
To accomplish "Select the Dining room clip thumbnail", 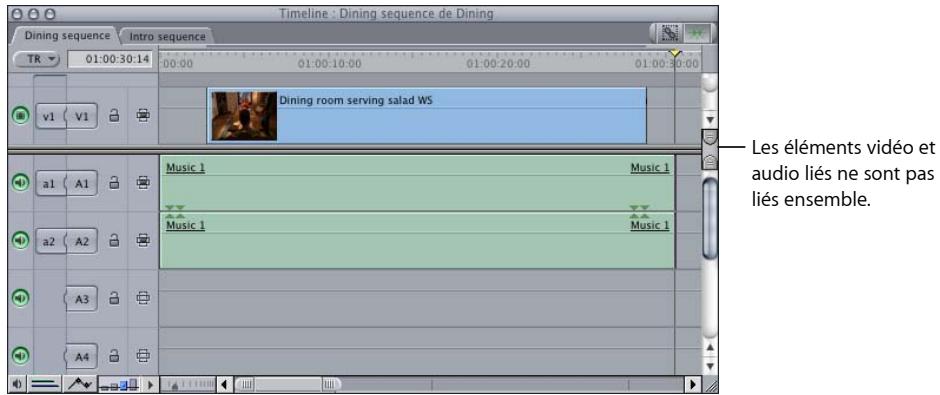I will (x=244, y=116).
